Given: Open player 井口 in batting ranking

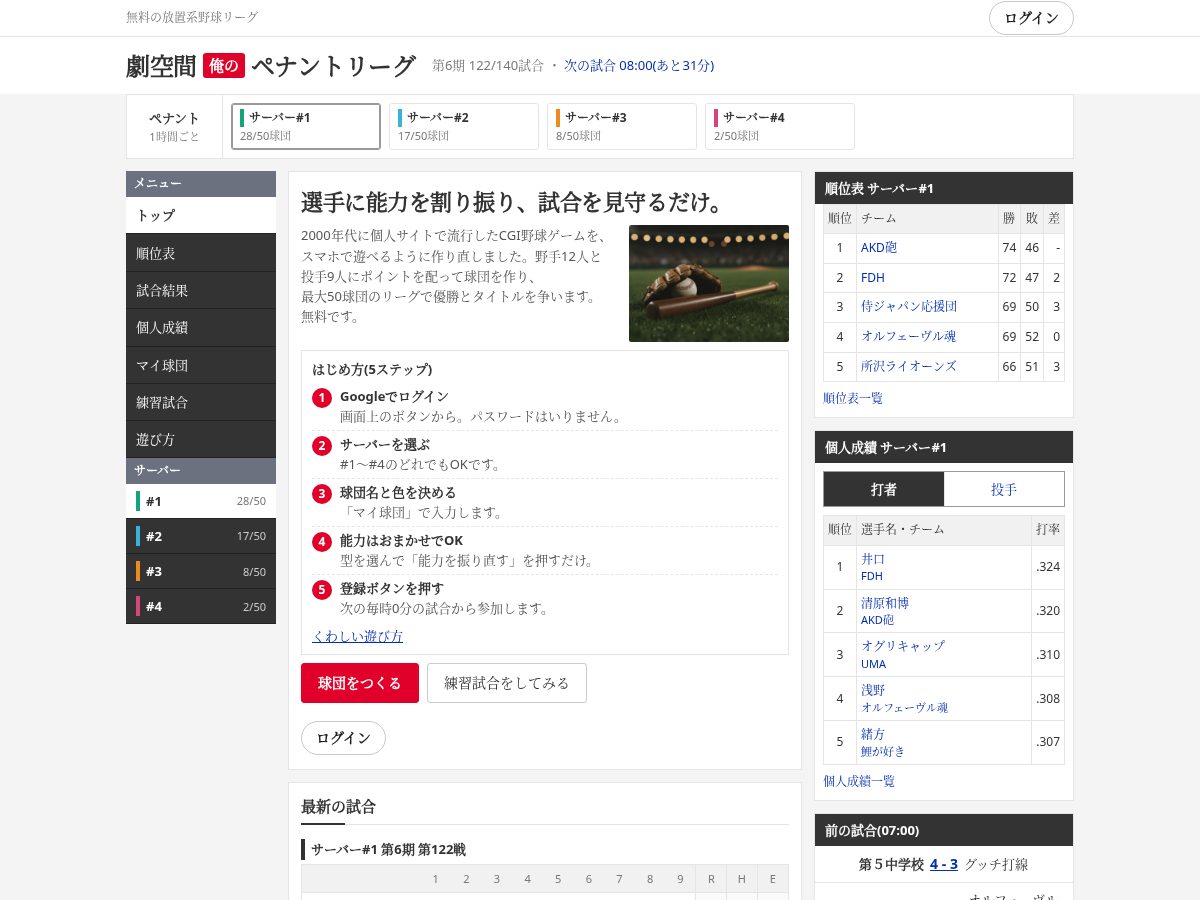Looking at the screenshot, I should point(873,559).
